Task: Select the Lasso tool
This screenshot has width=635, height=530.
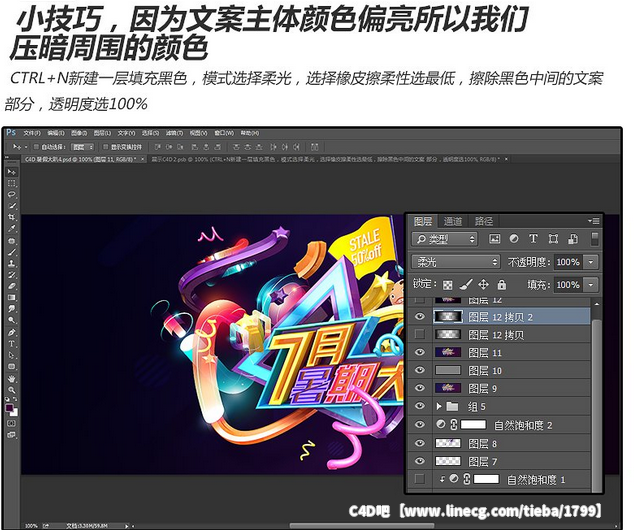Action: pyautogui.click(x=12, y=194)
